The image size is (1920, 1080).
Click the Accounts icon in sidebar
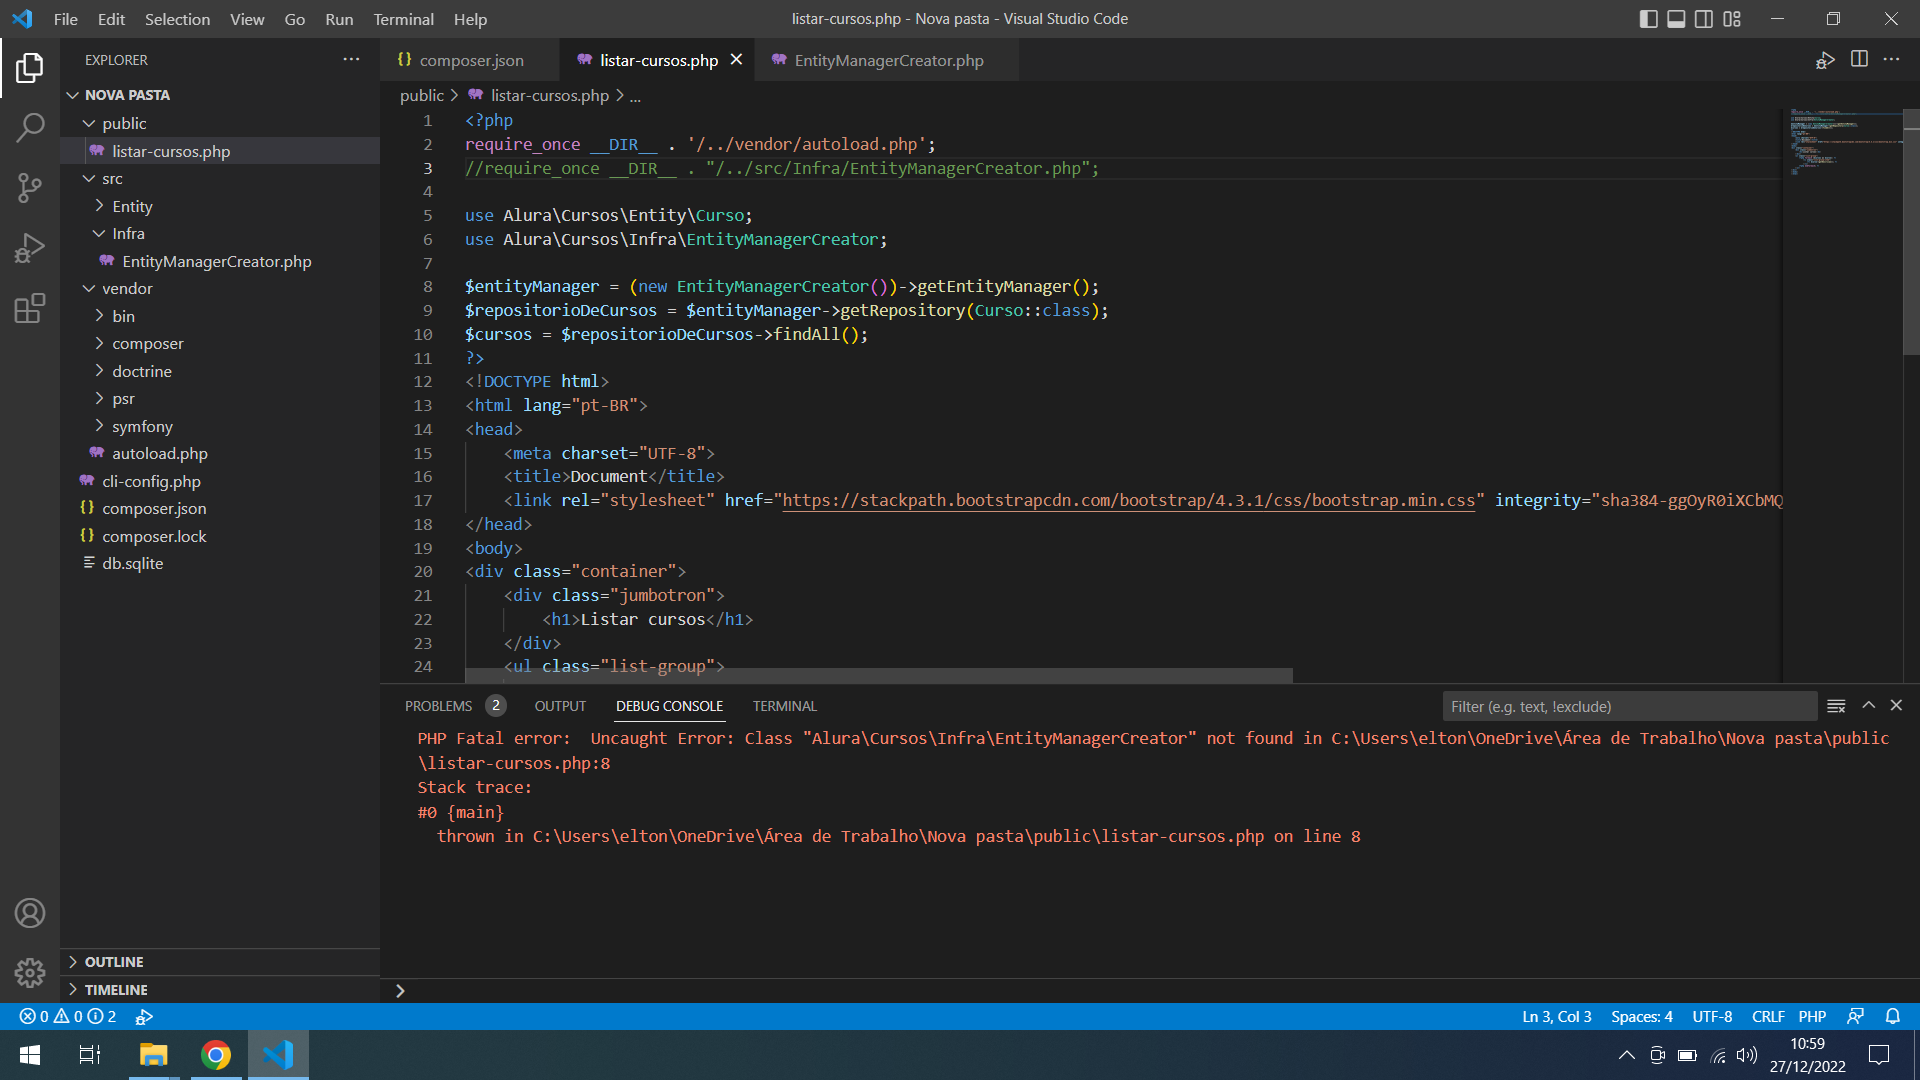(29, 915)
